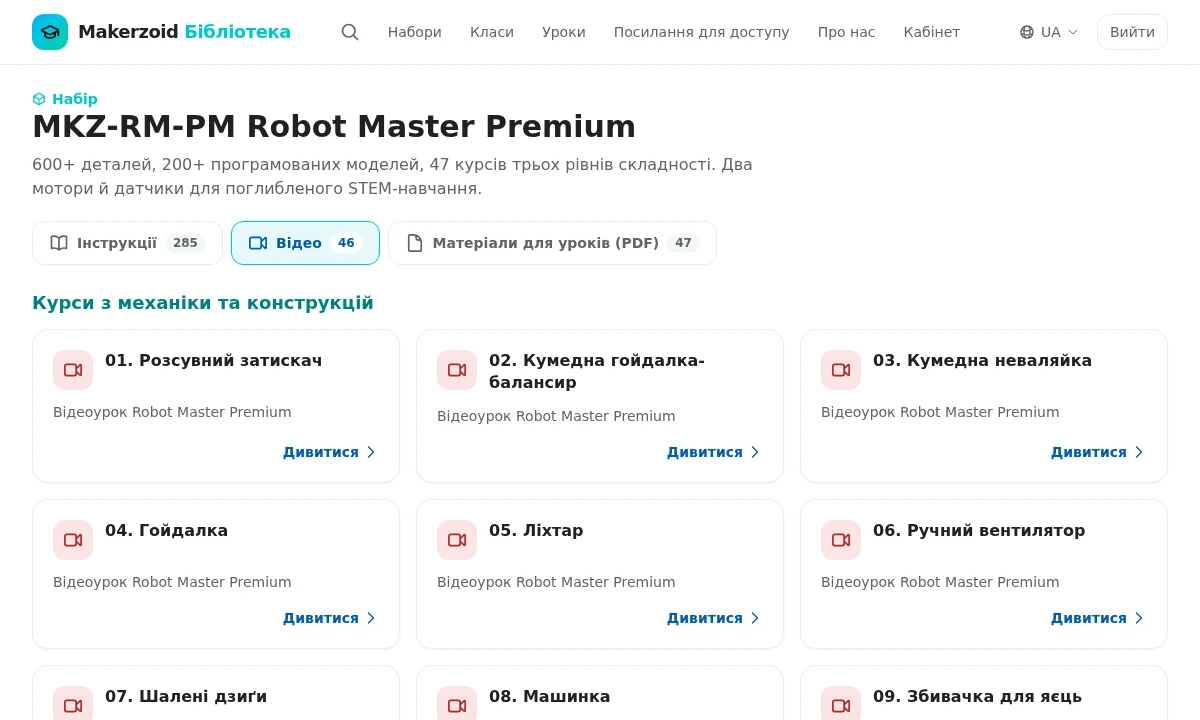Go to Посилання для доступу page
This screenshot has height=720, width=1200.
[702, 32]
